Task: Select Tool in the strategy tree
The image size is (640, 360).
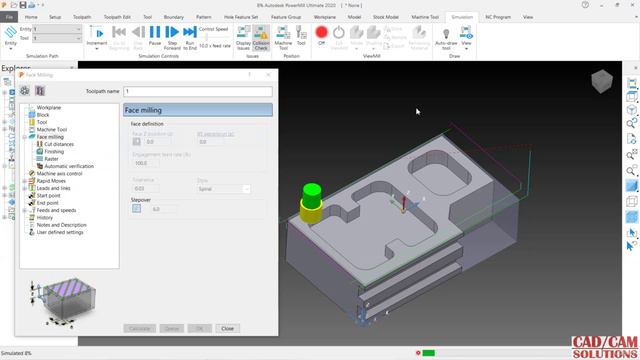Action: point(42,122)
